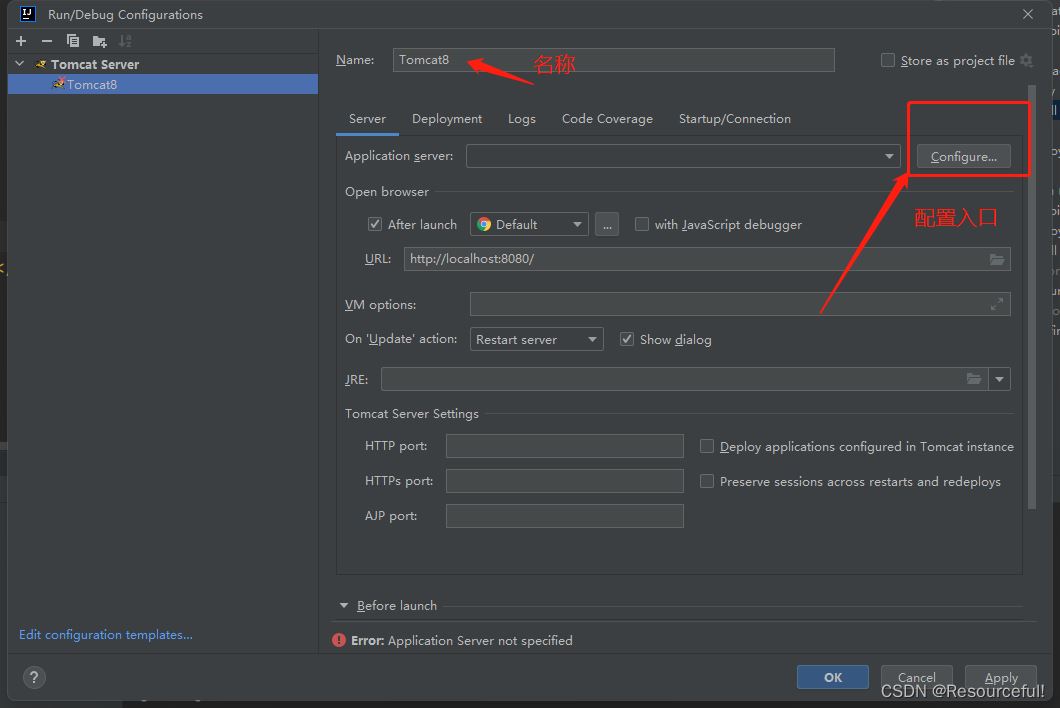
Task: Open Store as project file gear settings
Action: tap(1026, 60)
